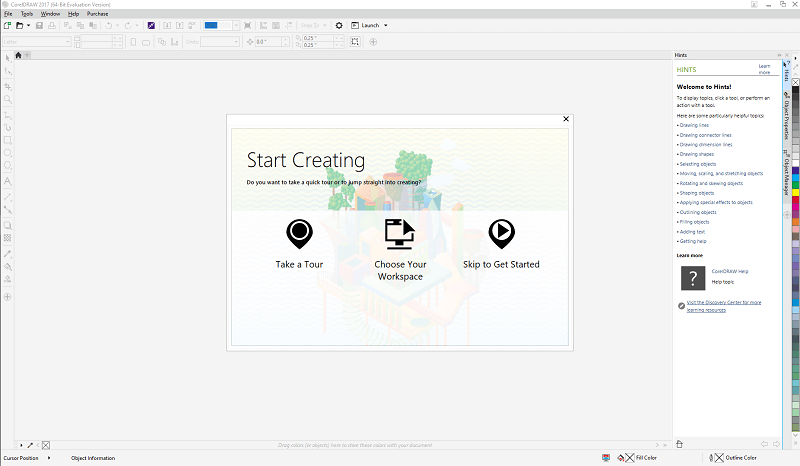800x466 pixels.
Task: Close the Start Creating dialog
Action: pyautogui.click(x=566, y=119)
